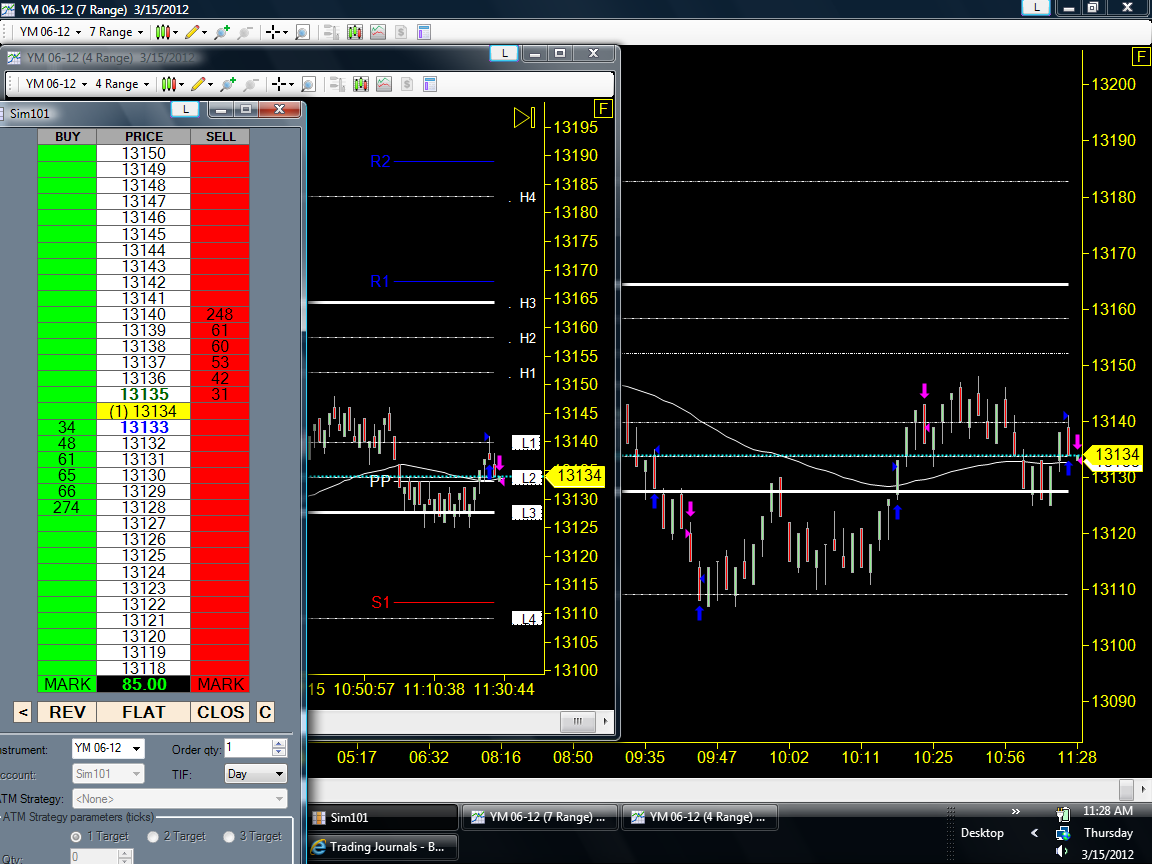1152x864 pixels.
Task: Open Trading Journals browser taskbar item
Action: (x=383, y=847)
